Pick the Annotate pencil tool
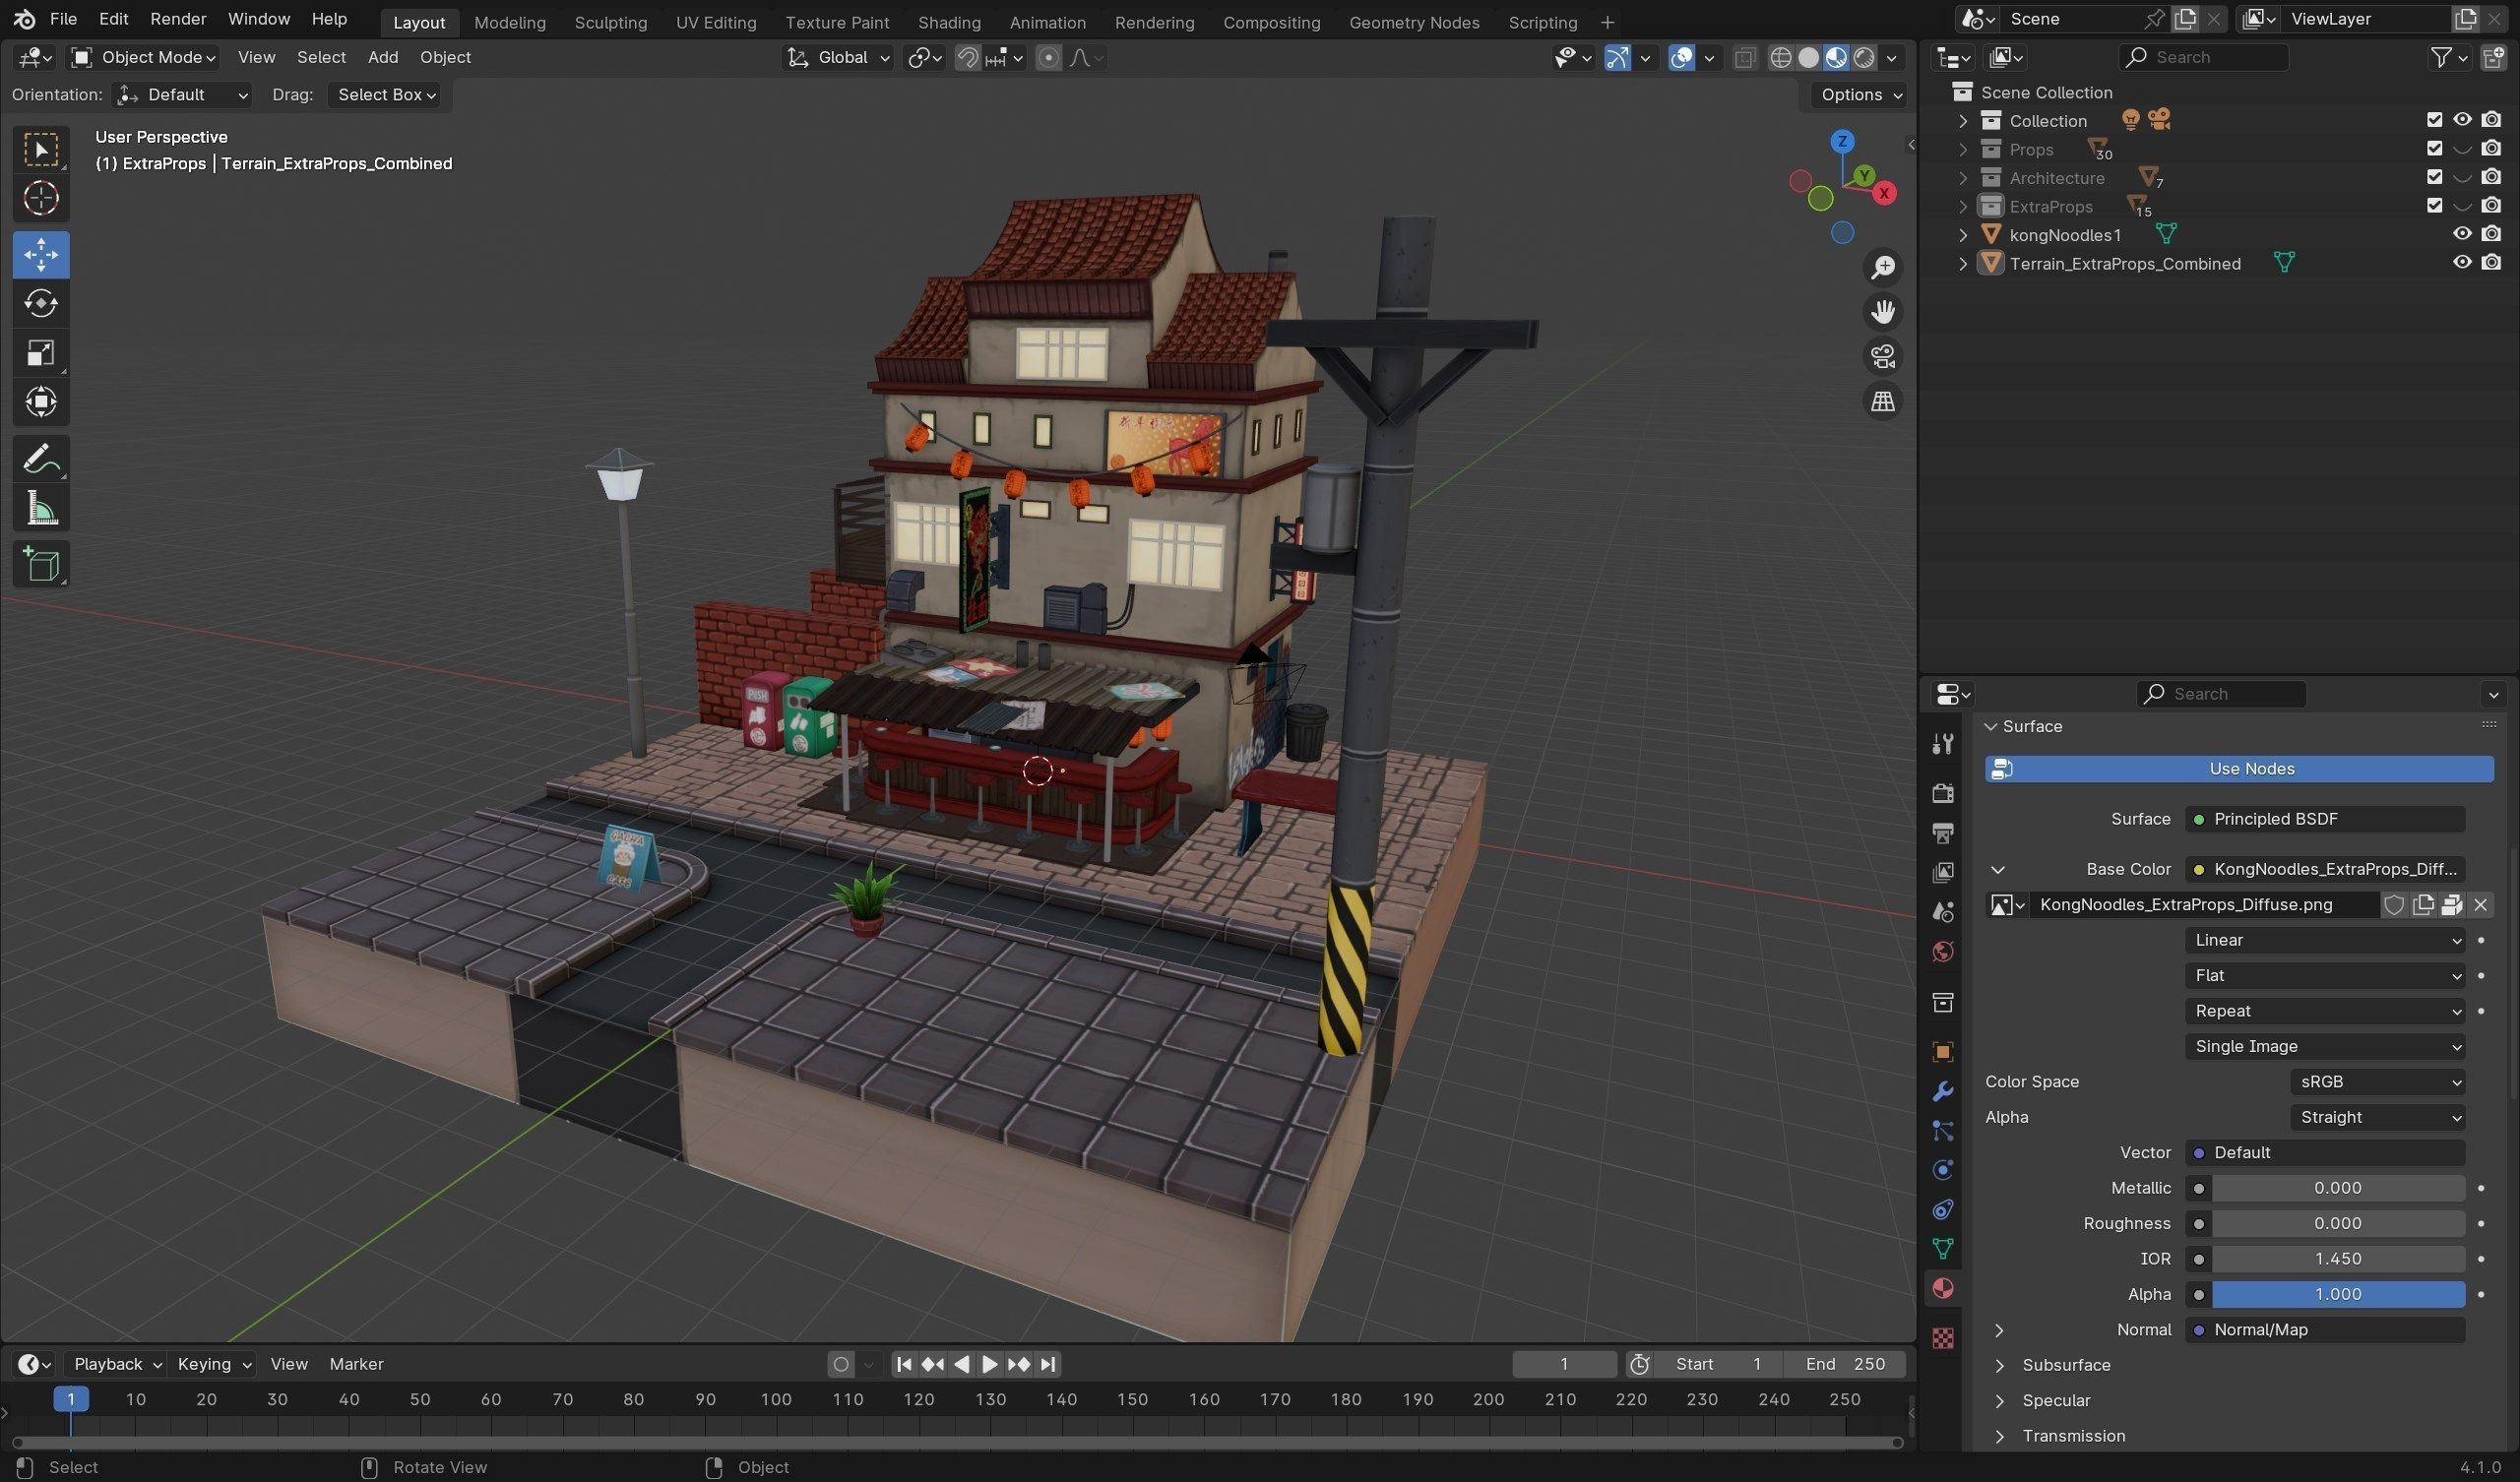 [41, 460]
